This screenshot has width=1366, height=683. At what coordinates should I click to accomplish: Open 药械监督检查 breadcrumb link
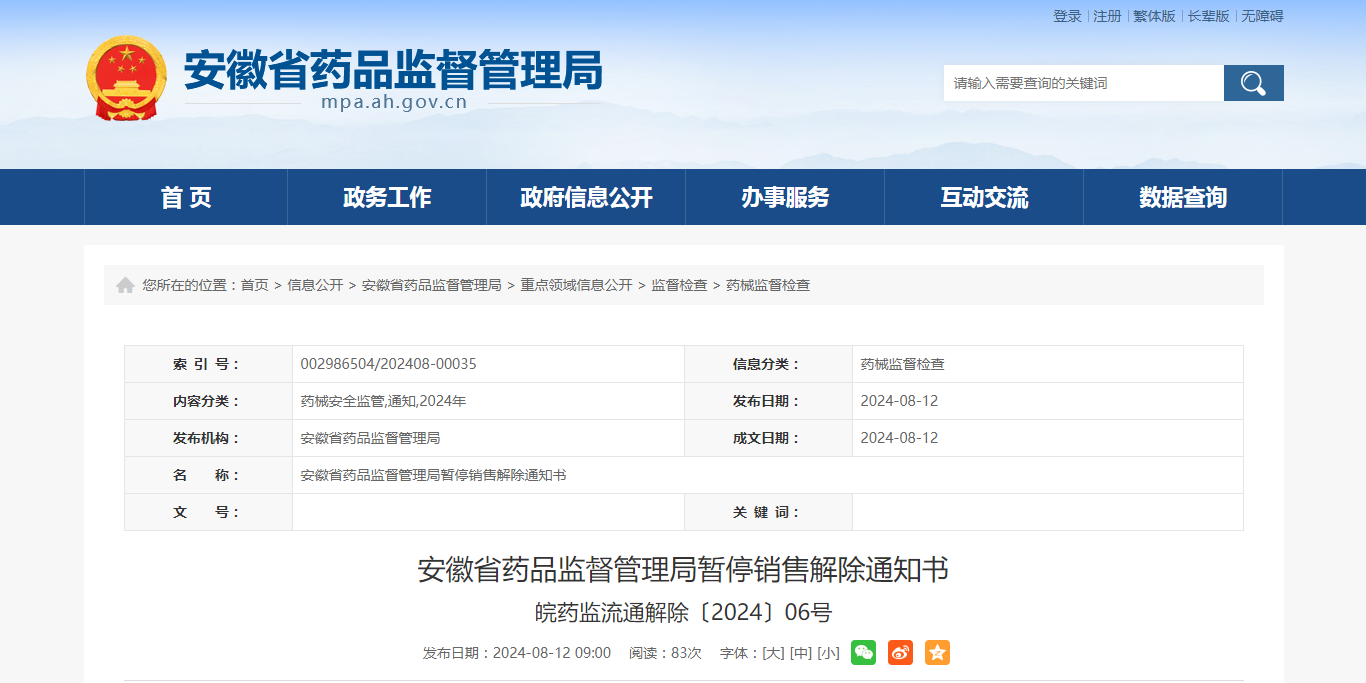[x=768, y=285]
